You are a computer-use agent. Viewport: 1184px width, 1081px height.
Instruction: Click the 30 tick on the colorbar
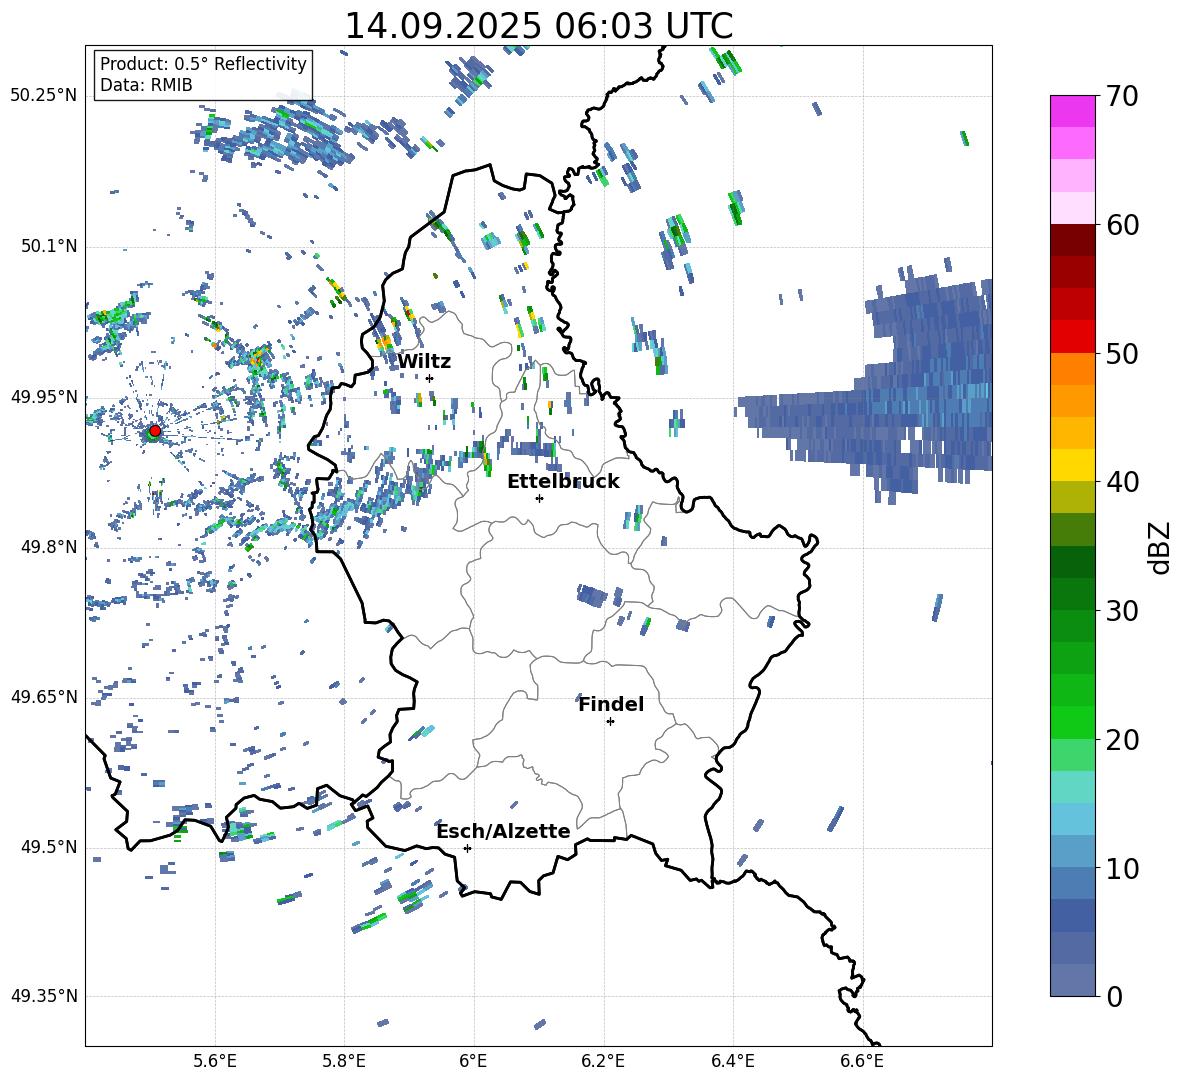pos(1121,611)
